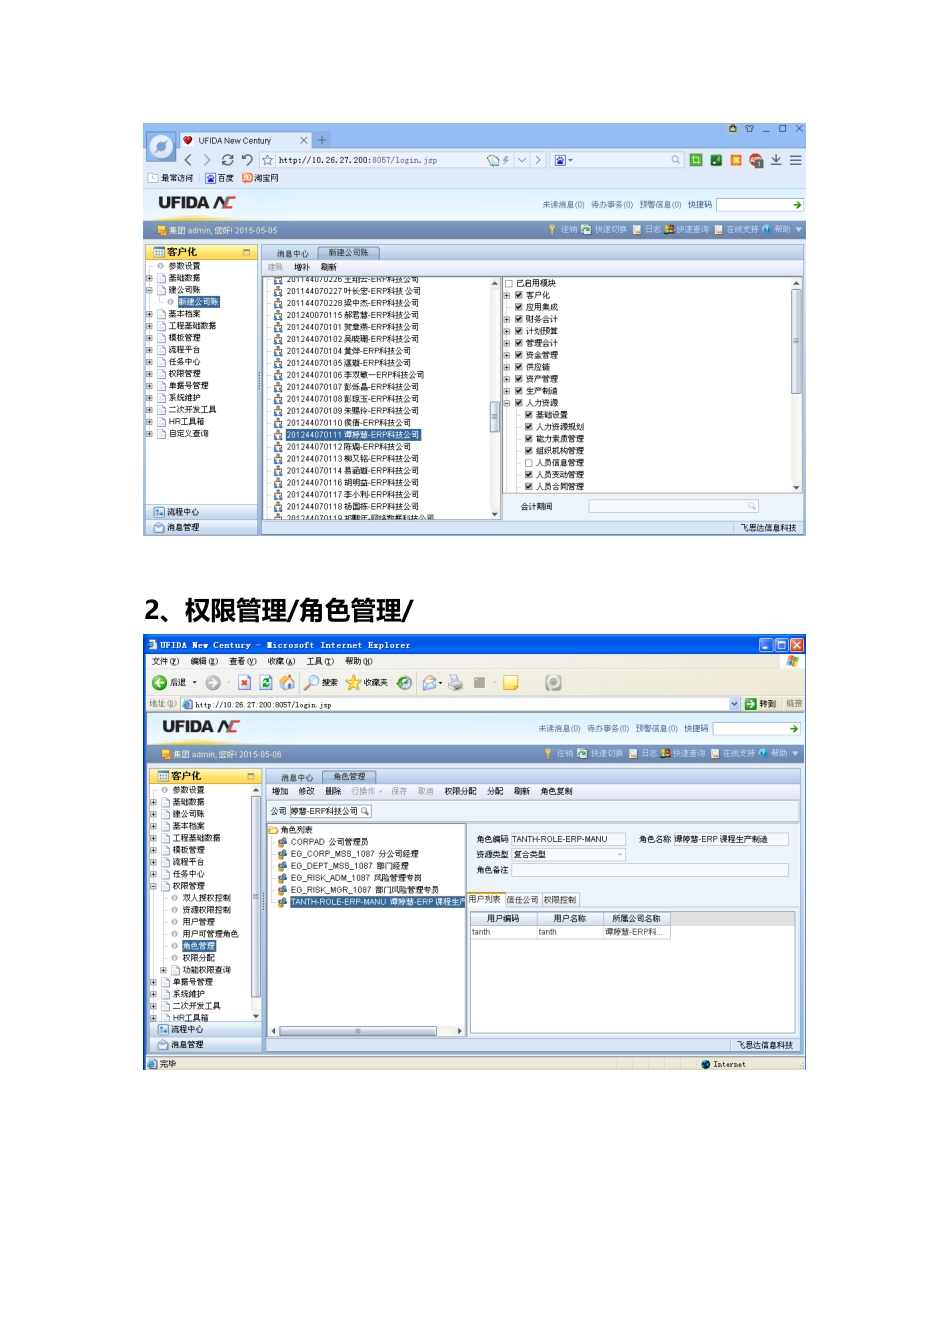Toggle 应用集成 checkbox
This screenshot has height=1344, width=950.
coord(519,307)
